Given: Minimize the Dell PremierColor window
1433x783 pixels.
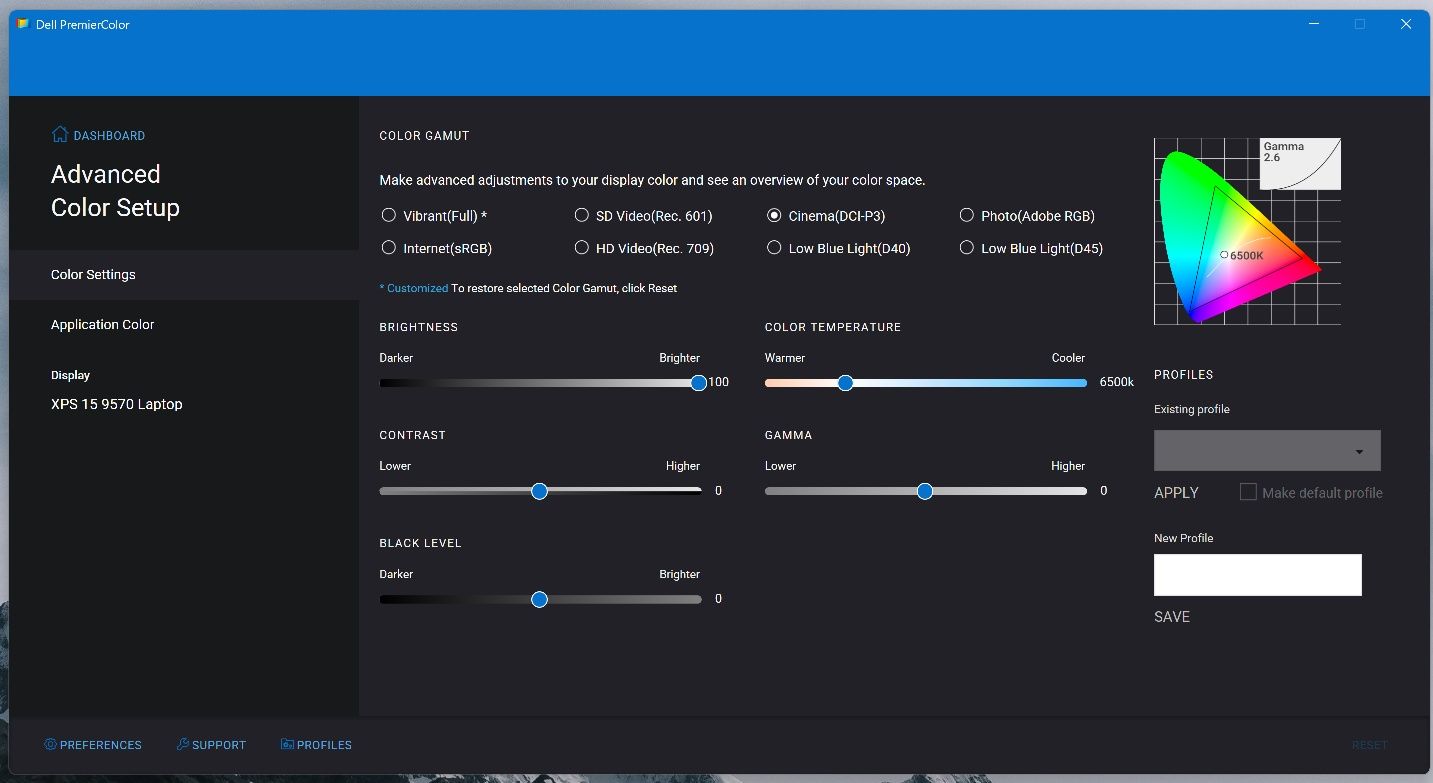Looking at the screenshot, I should tap(1313, 24).
